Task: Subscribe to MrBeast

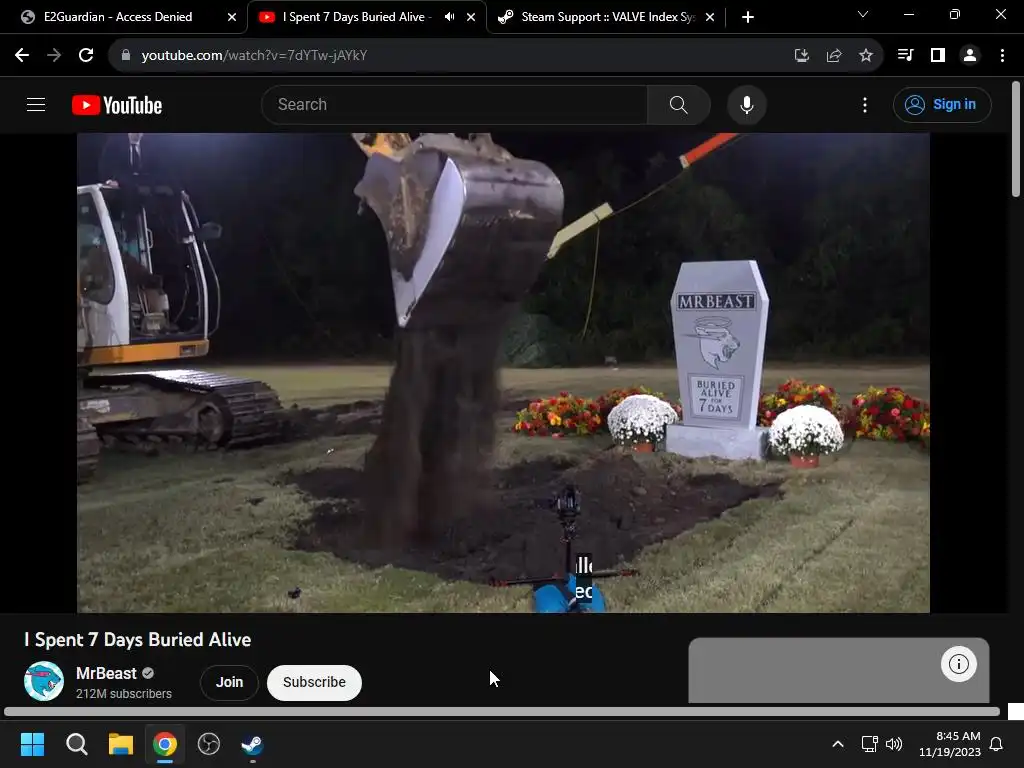Action: click(314, 682)
